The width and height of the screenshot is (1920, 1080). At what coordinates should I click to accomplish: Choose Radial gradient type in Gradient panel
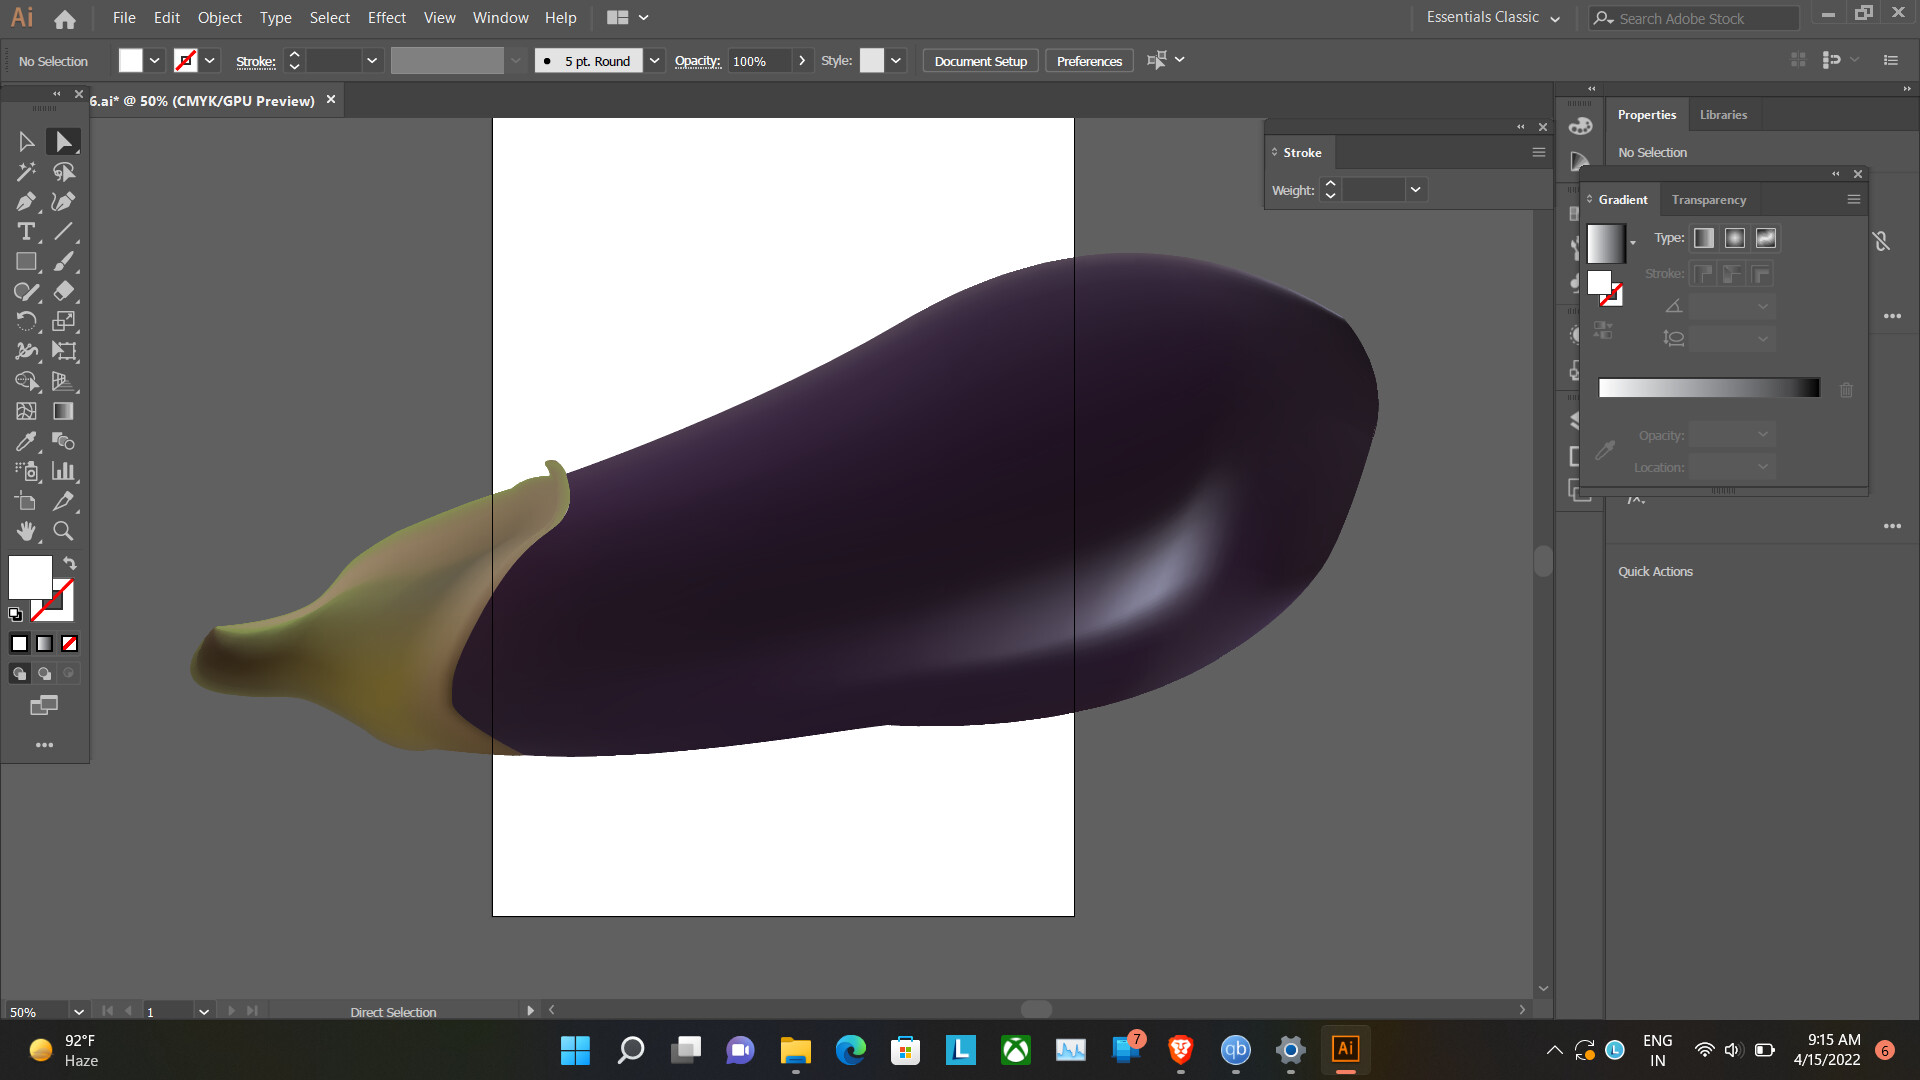1735,238
